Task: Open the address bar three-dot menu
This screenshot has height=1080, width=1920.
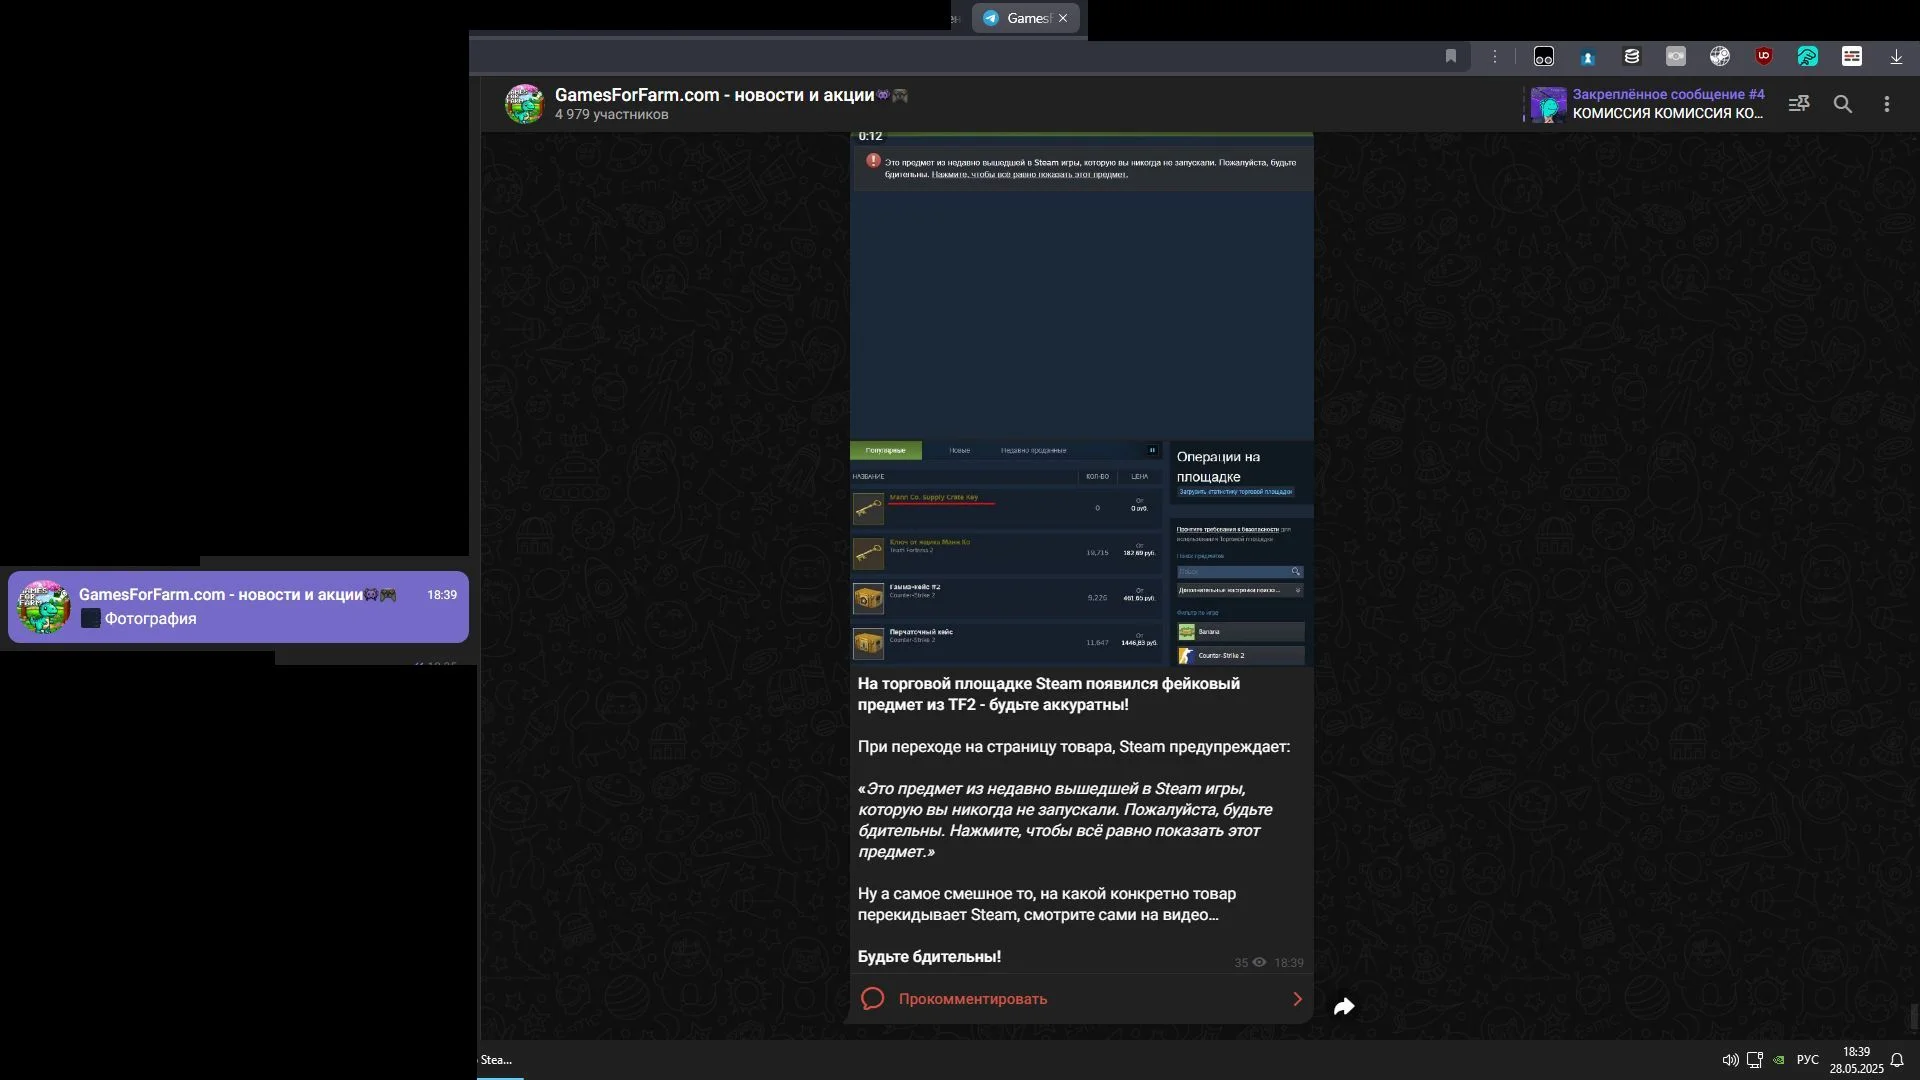Action: click(1495, 57)
